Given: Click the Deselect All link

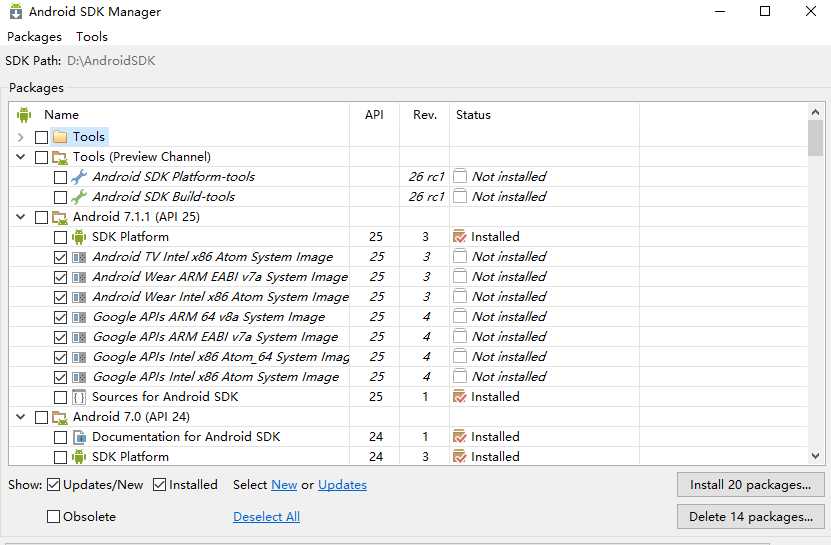Looking at the screenshot, I should (267, 516).
